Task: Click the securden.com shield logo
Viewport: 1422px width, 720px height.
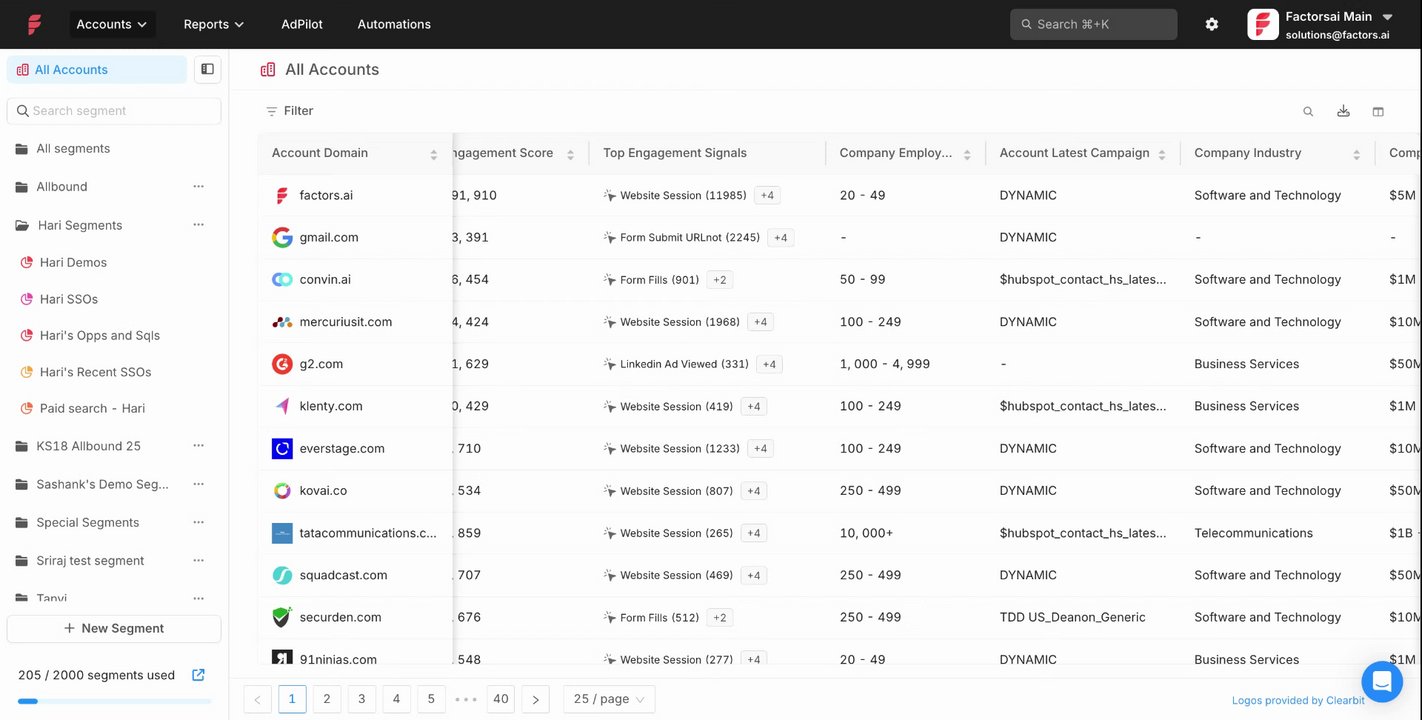Action: click(282, 617)
